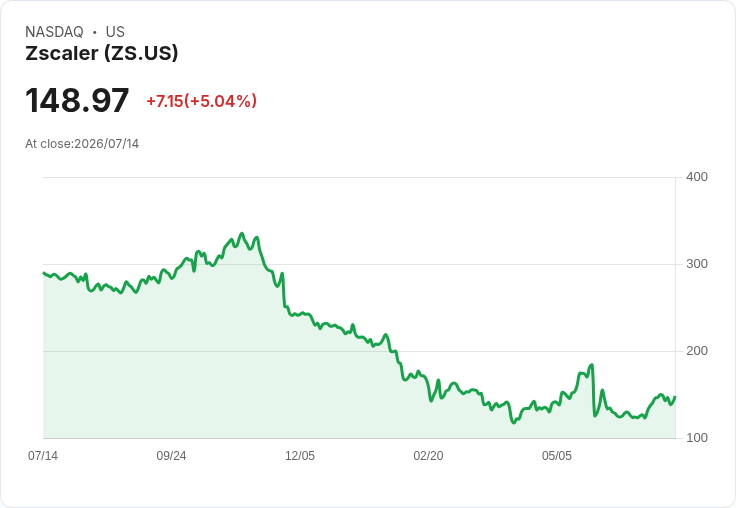Click the Zscaler (ZS.US) stock title
This screenshot has height=508, width=736.
pyautogui.click(x=102, y=53)
